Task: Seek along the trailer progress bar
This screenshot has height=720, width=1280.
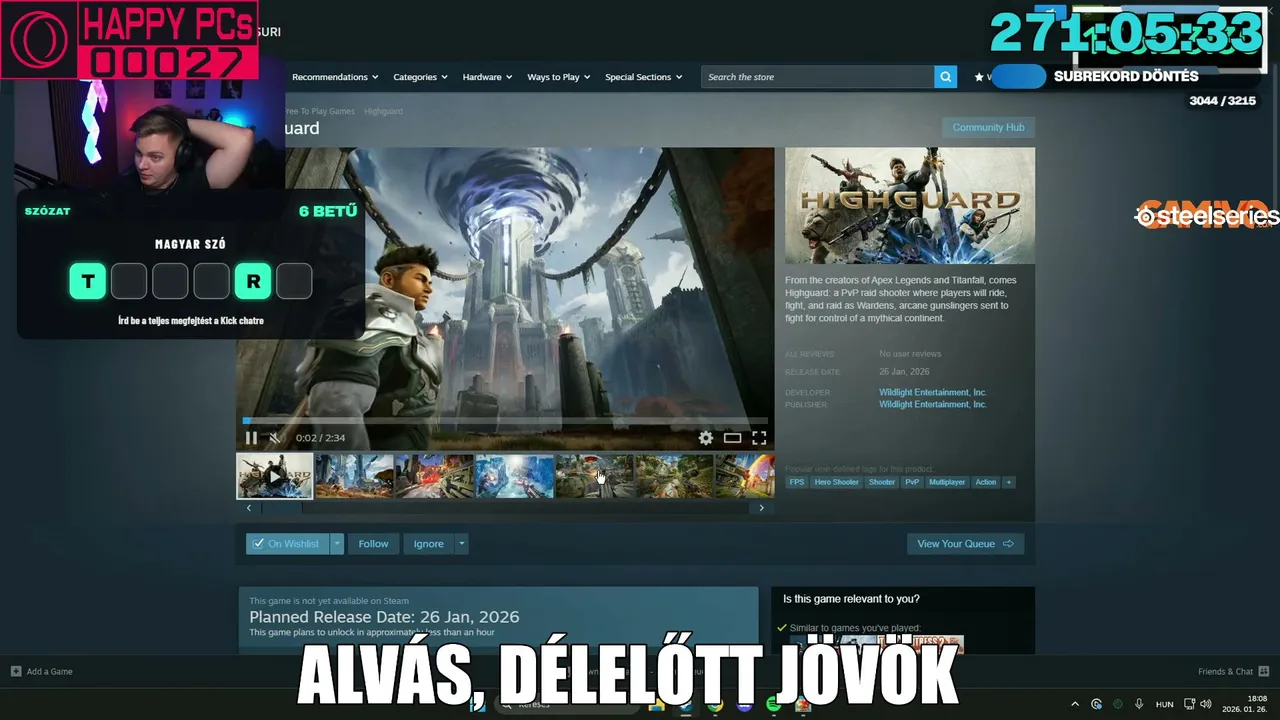Action: coord(505,421)
